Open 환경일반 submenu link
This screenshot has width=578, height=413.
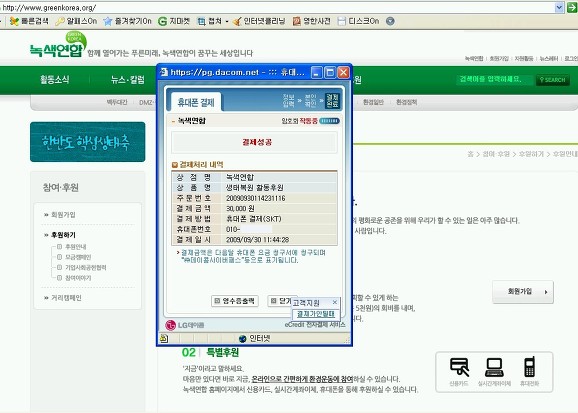[x=373, y=102]
